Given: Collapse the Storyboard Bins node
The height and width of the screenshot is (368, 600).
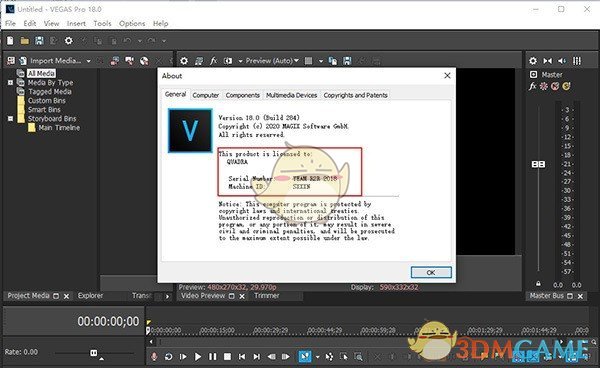Looking at the screenshot, I should (x=10, y=119).
